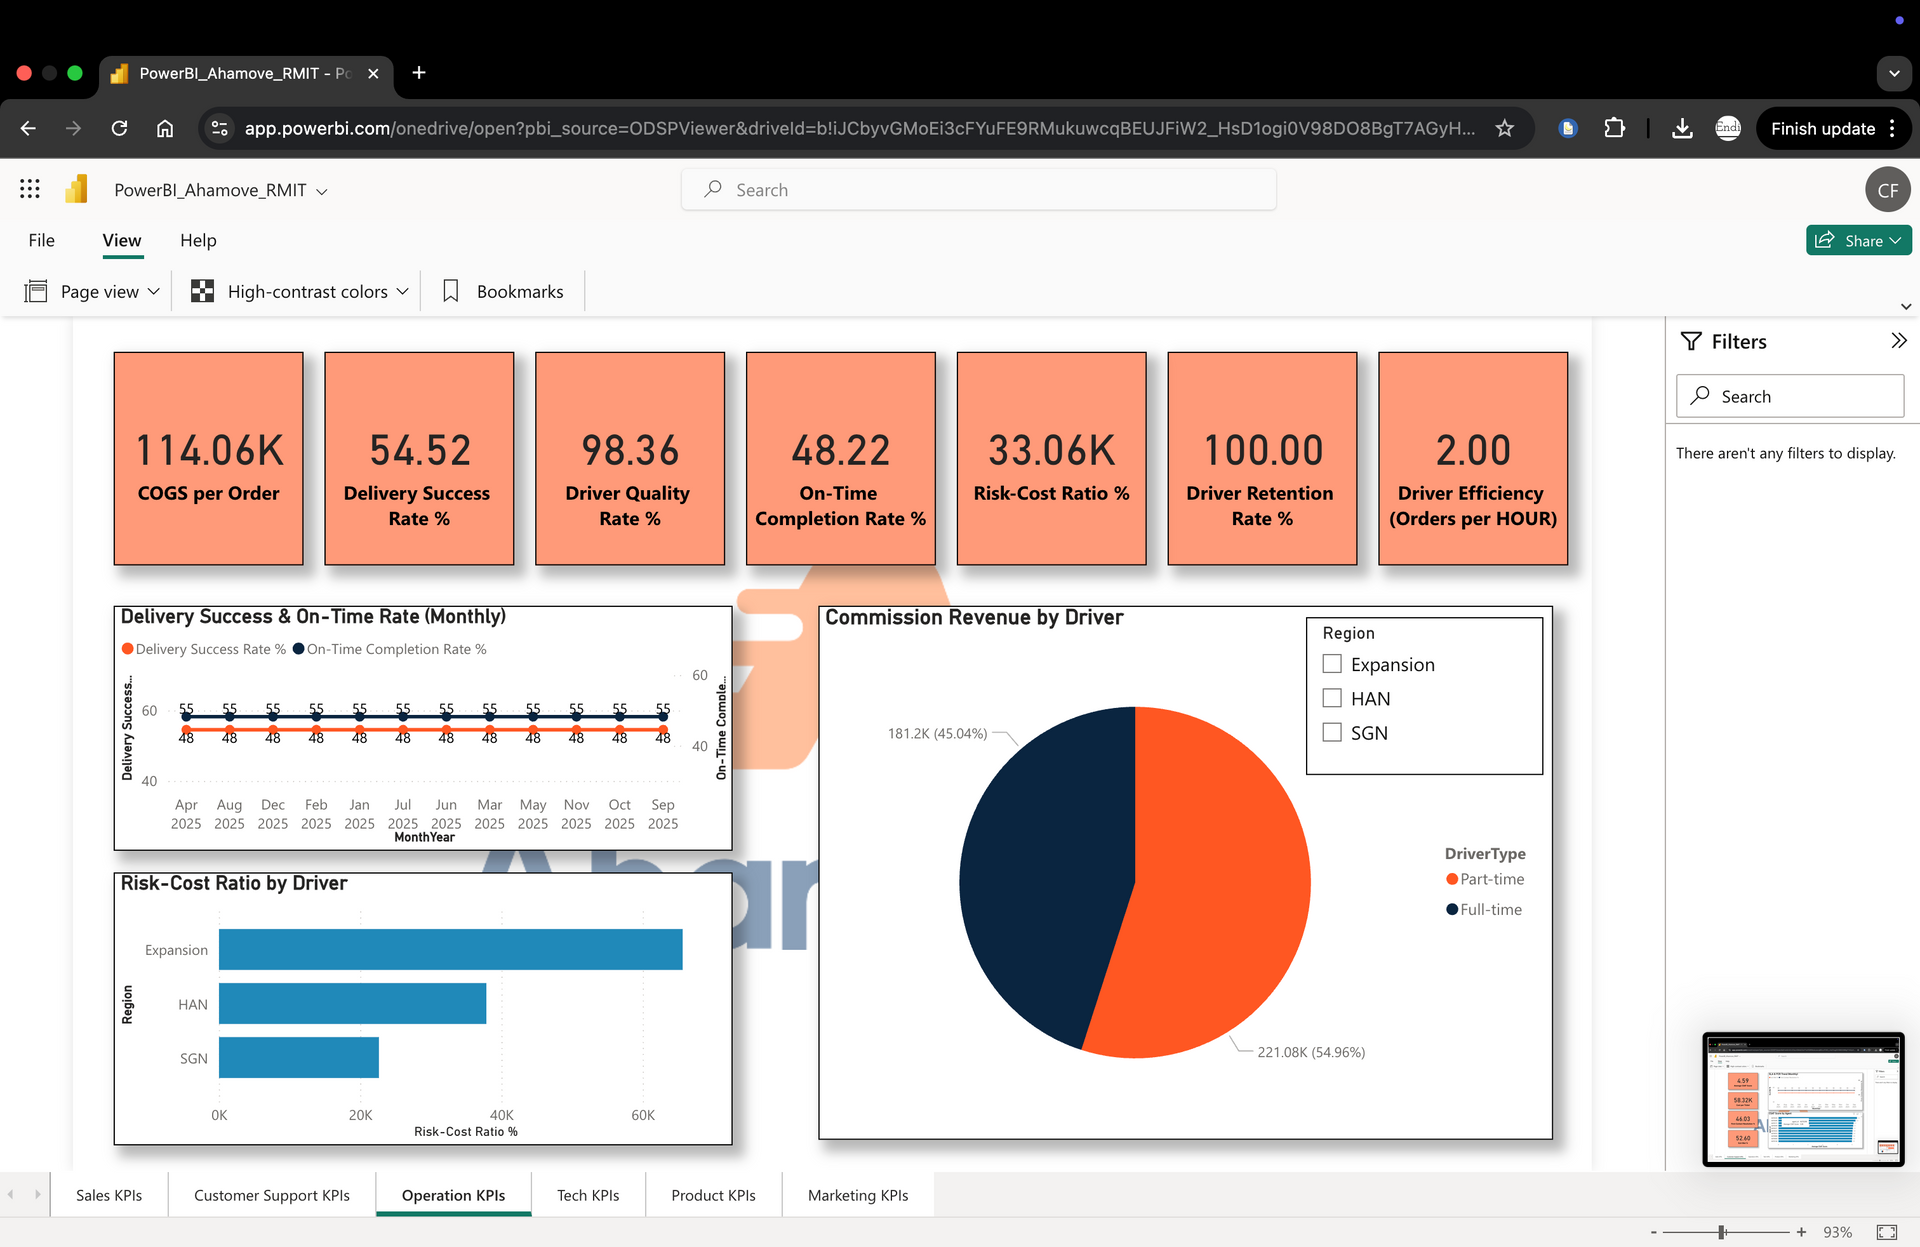Click the zoom in plus icon

[1801, 1232]
